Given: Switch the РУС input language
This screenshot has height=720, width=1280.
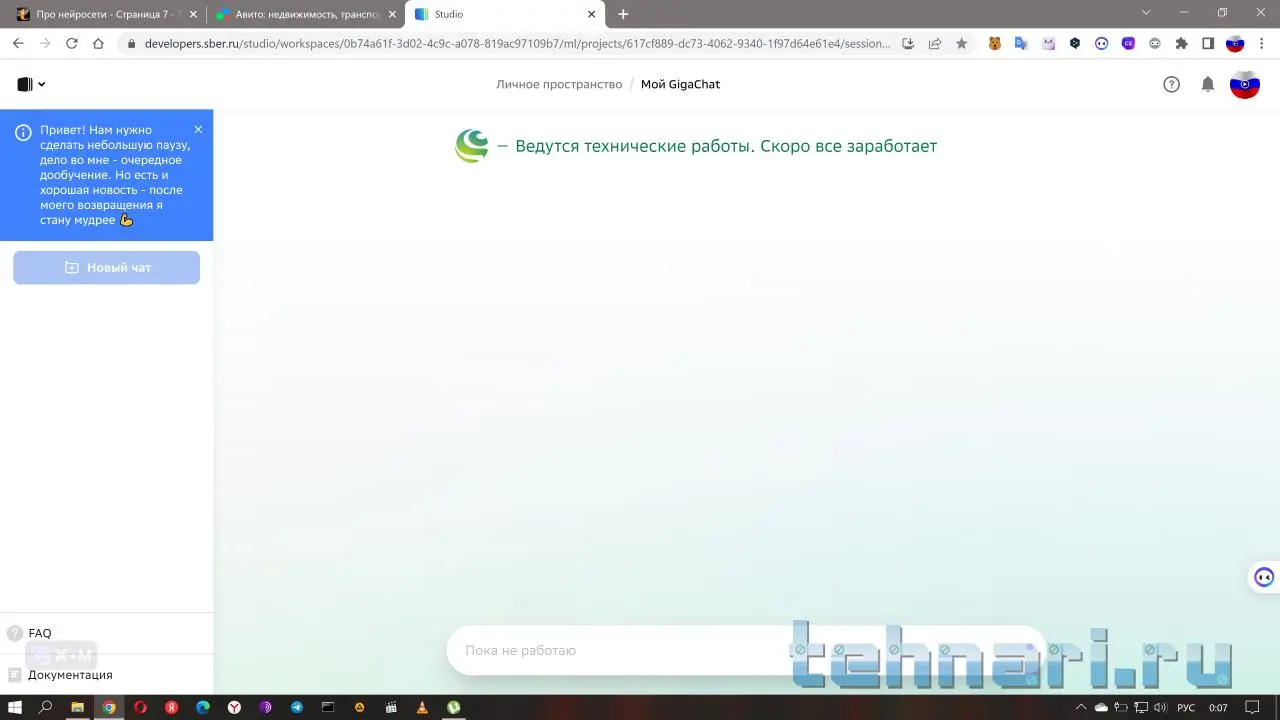Looking at the screenshot, I should point(1186,707).
